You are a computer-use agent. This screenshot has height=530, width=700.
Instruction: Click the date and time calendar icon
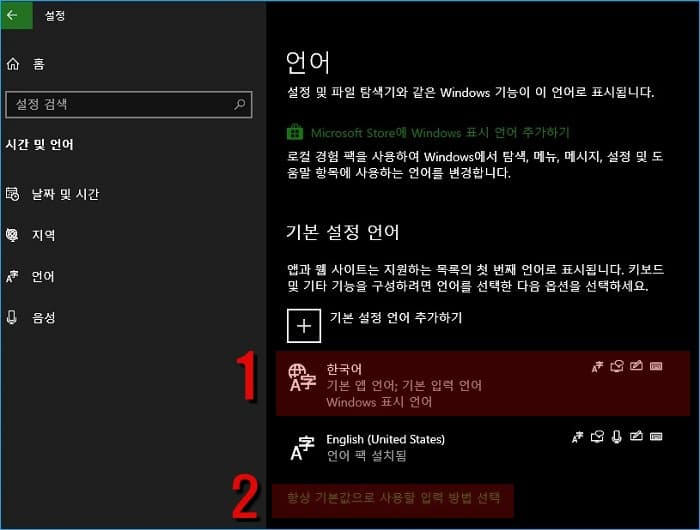pos(12,194)
